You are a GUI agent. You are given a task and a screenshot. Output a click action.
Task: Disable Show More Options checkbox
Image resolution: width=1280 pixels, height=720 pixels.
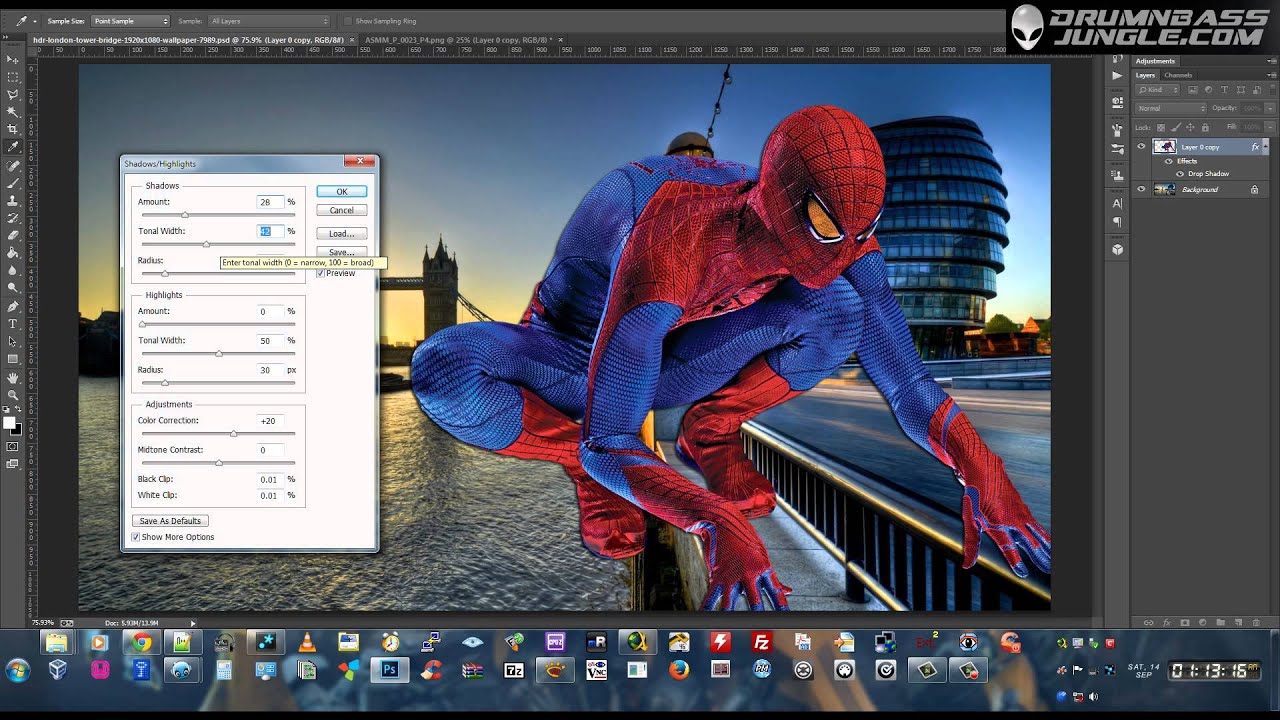tap(136, 537)
